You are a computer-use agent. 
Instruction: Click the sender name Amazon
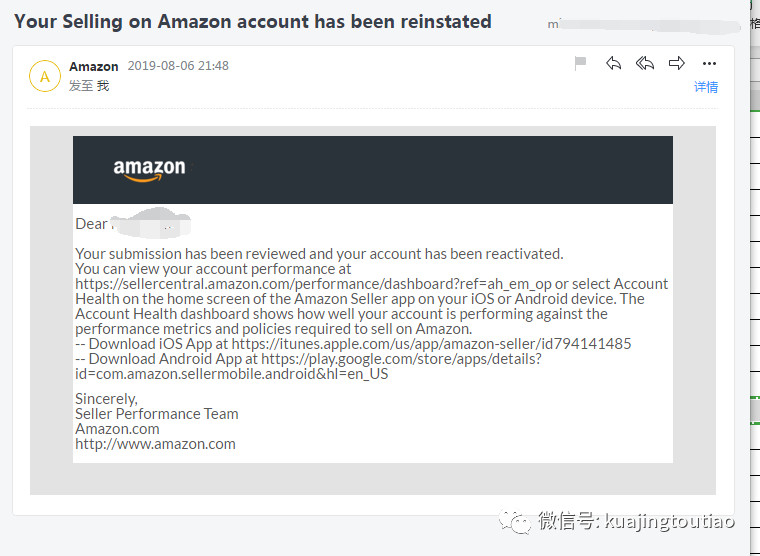coord(94,66)
